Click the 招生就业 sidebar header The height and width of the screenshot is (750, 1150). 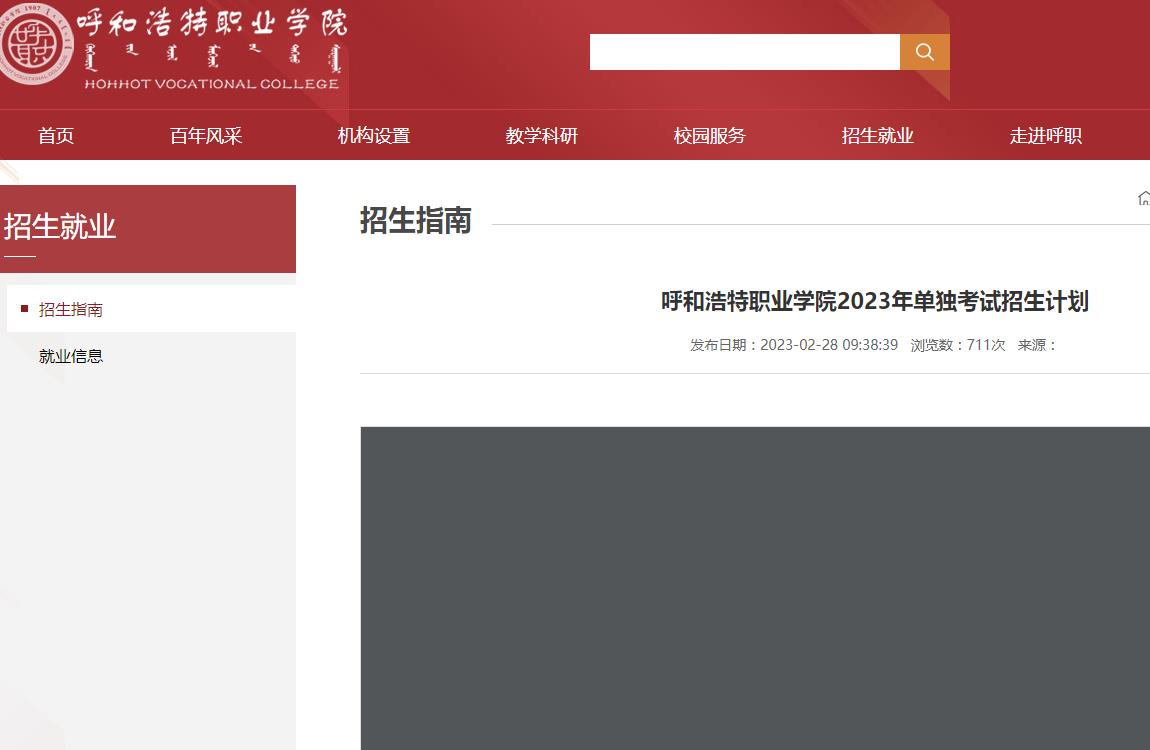click(147, 229)
